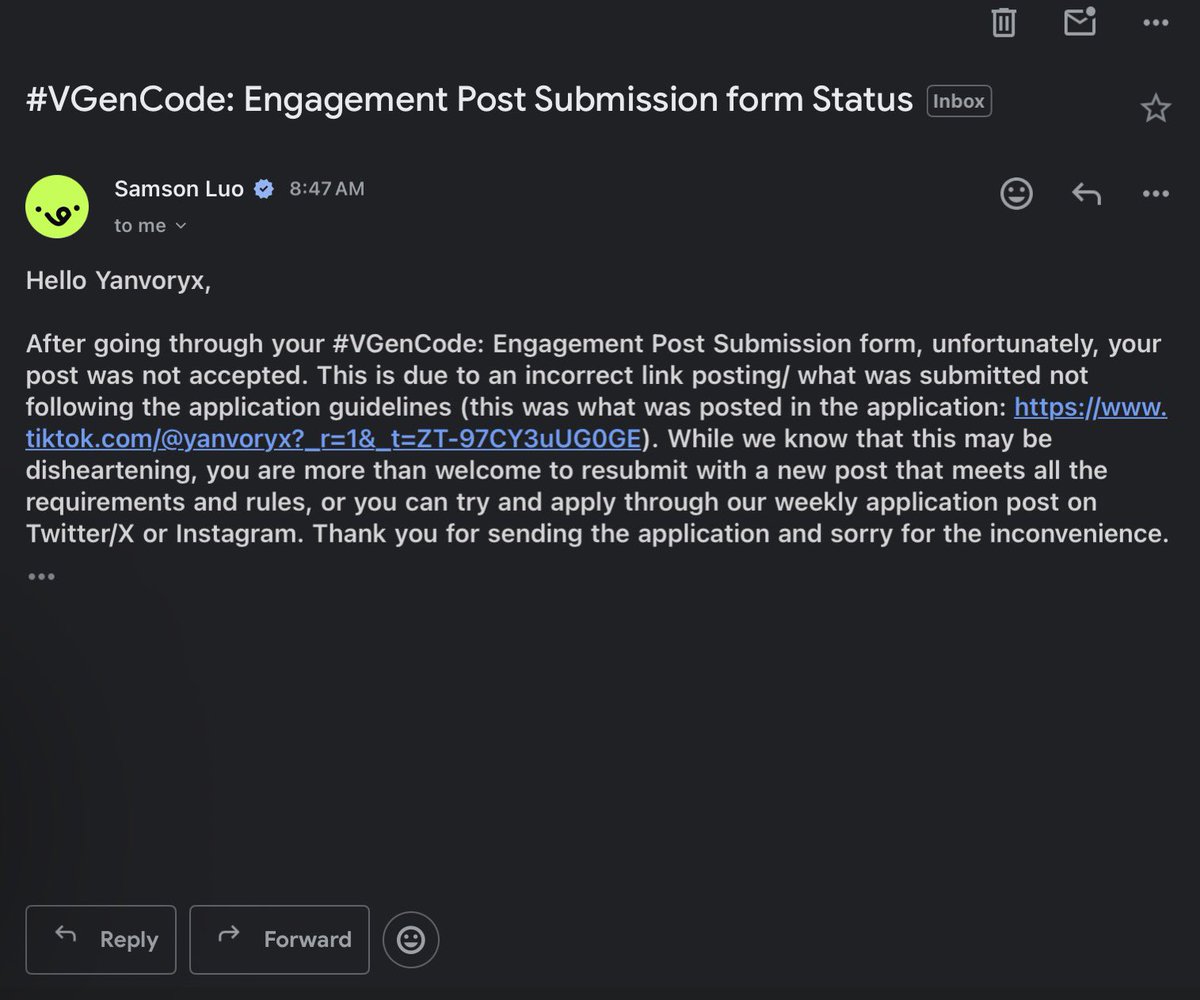Click the Forward button
Screen dimensions: 1200x1000
click(279, 940)
